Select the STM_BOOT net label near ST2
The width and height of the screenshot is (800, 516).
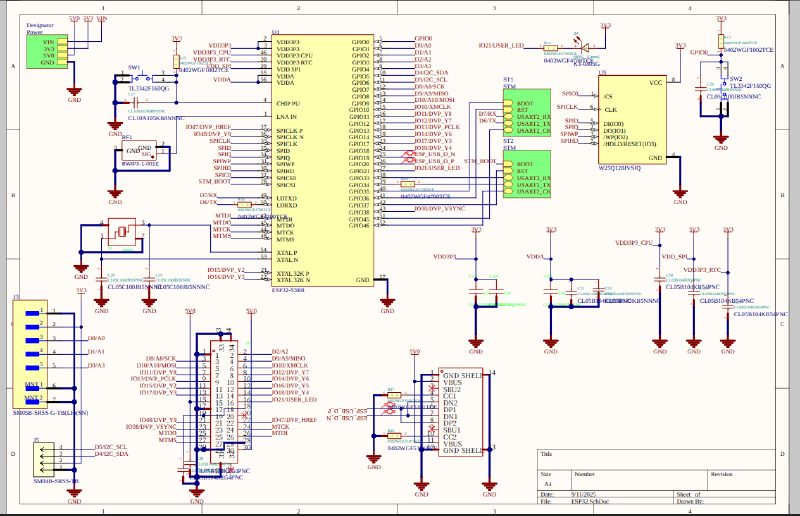[480, 160]
